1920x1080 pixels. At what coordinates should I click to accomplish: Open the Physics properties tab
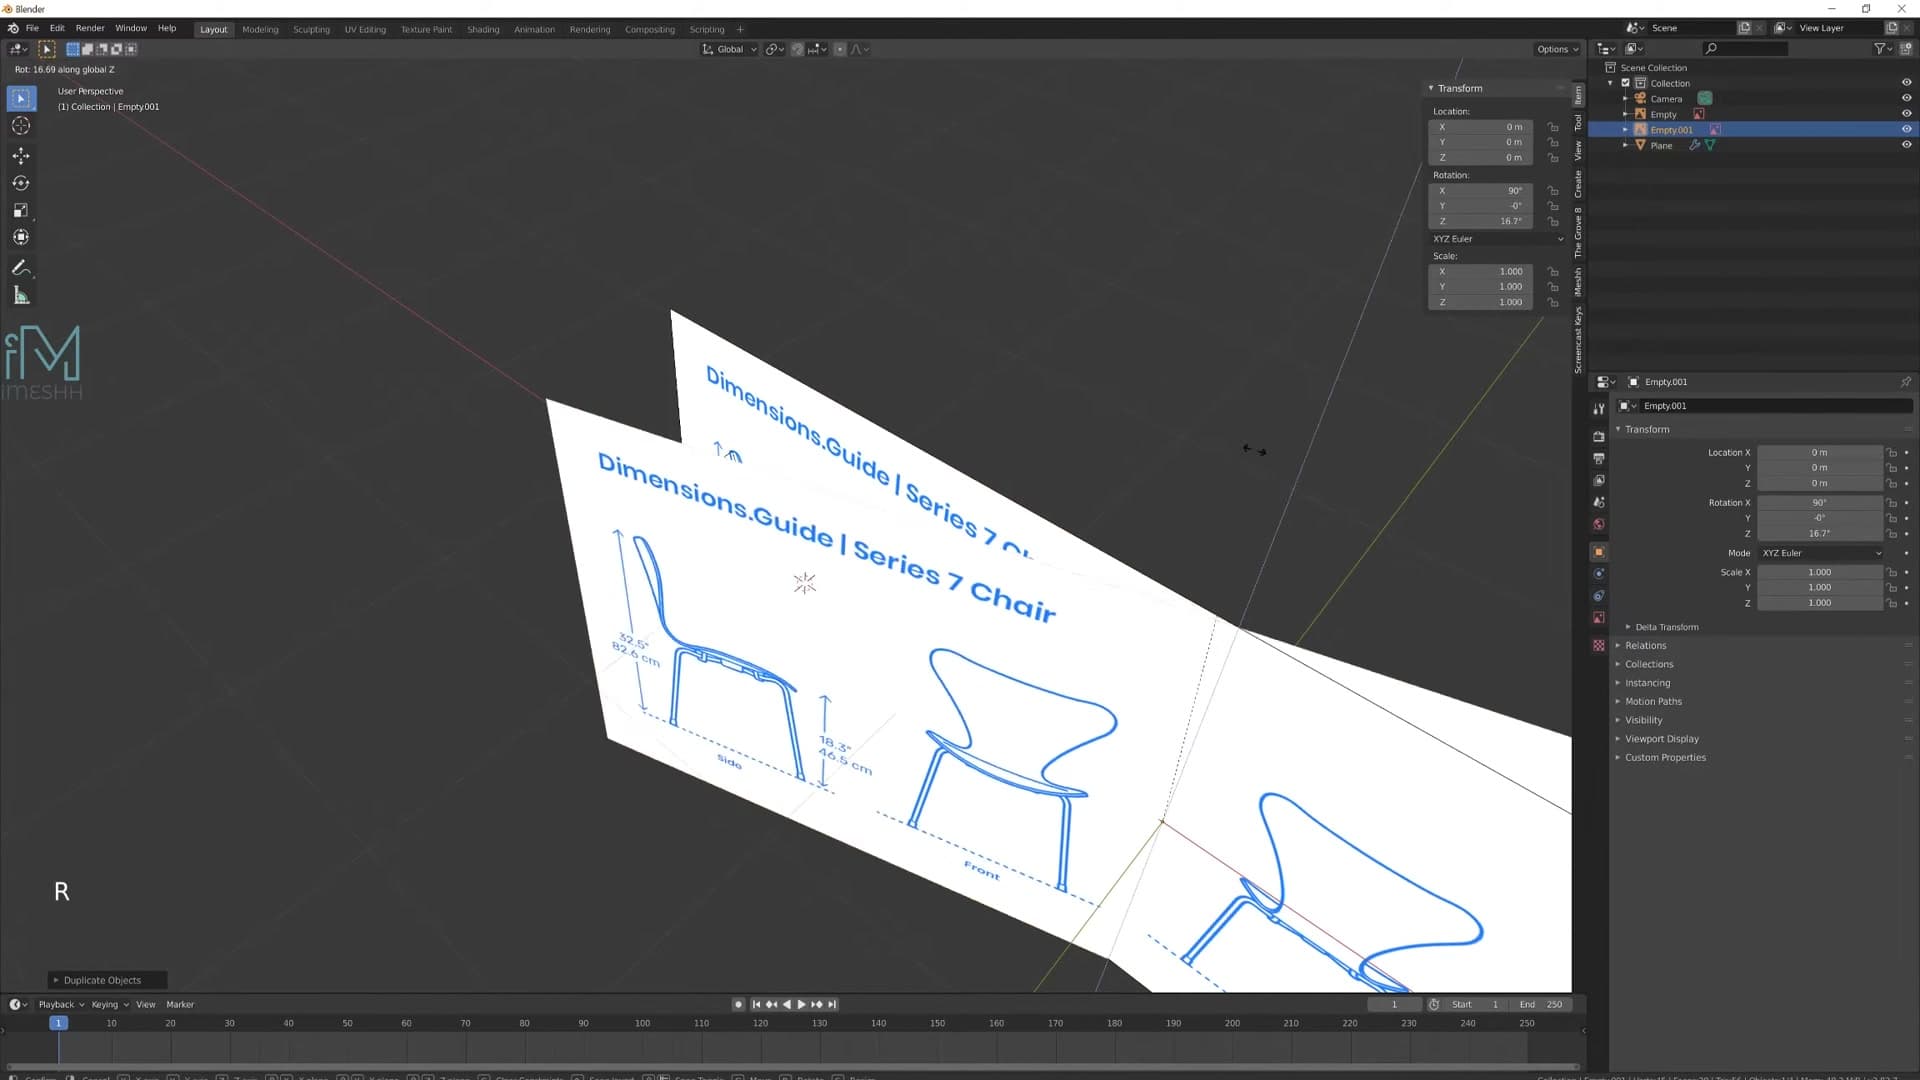[1599, 574]
